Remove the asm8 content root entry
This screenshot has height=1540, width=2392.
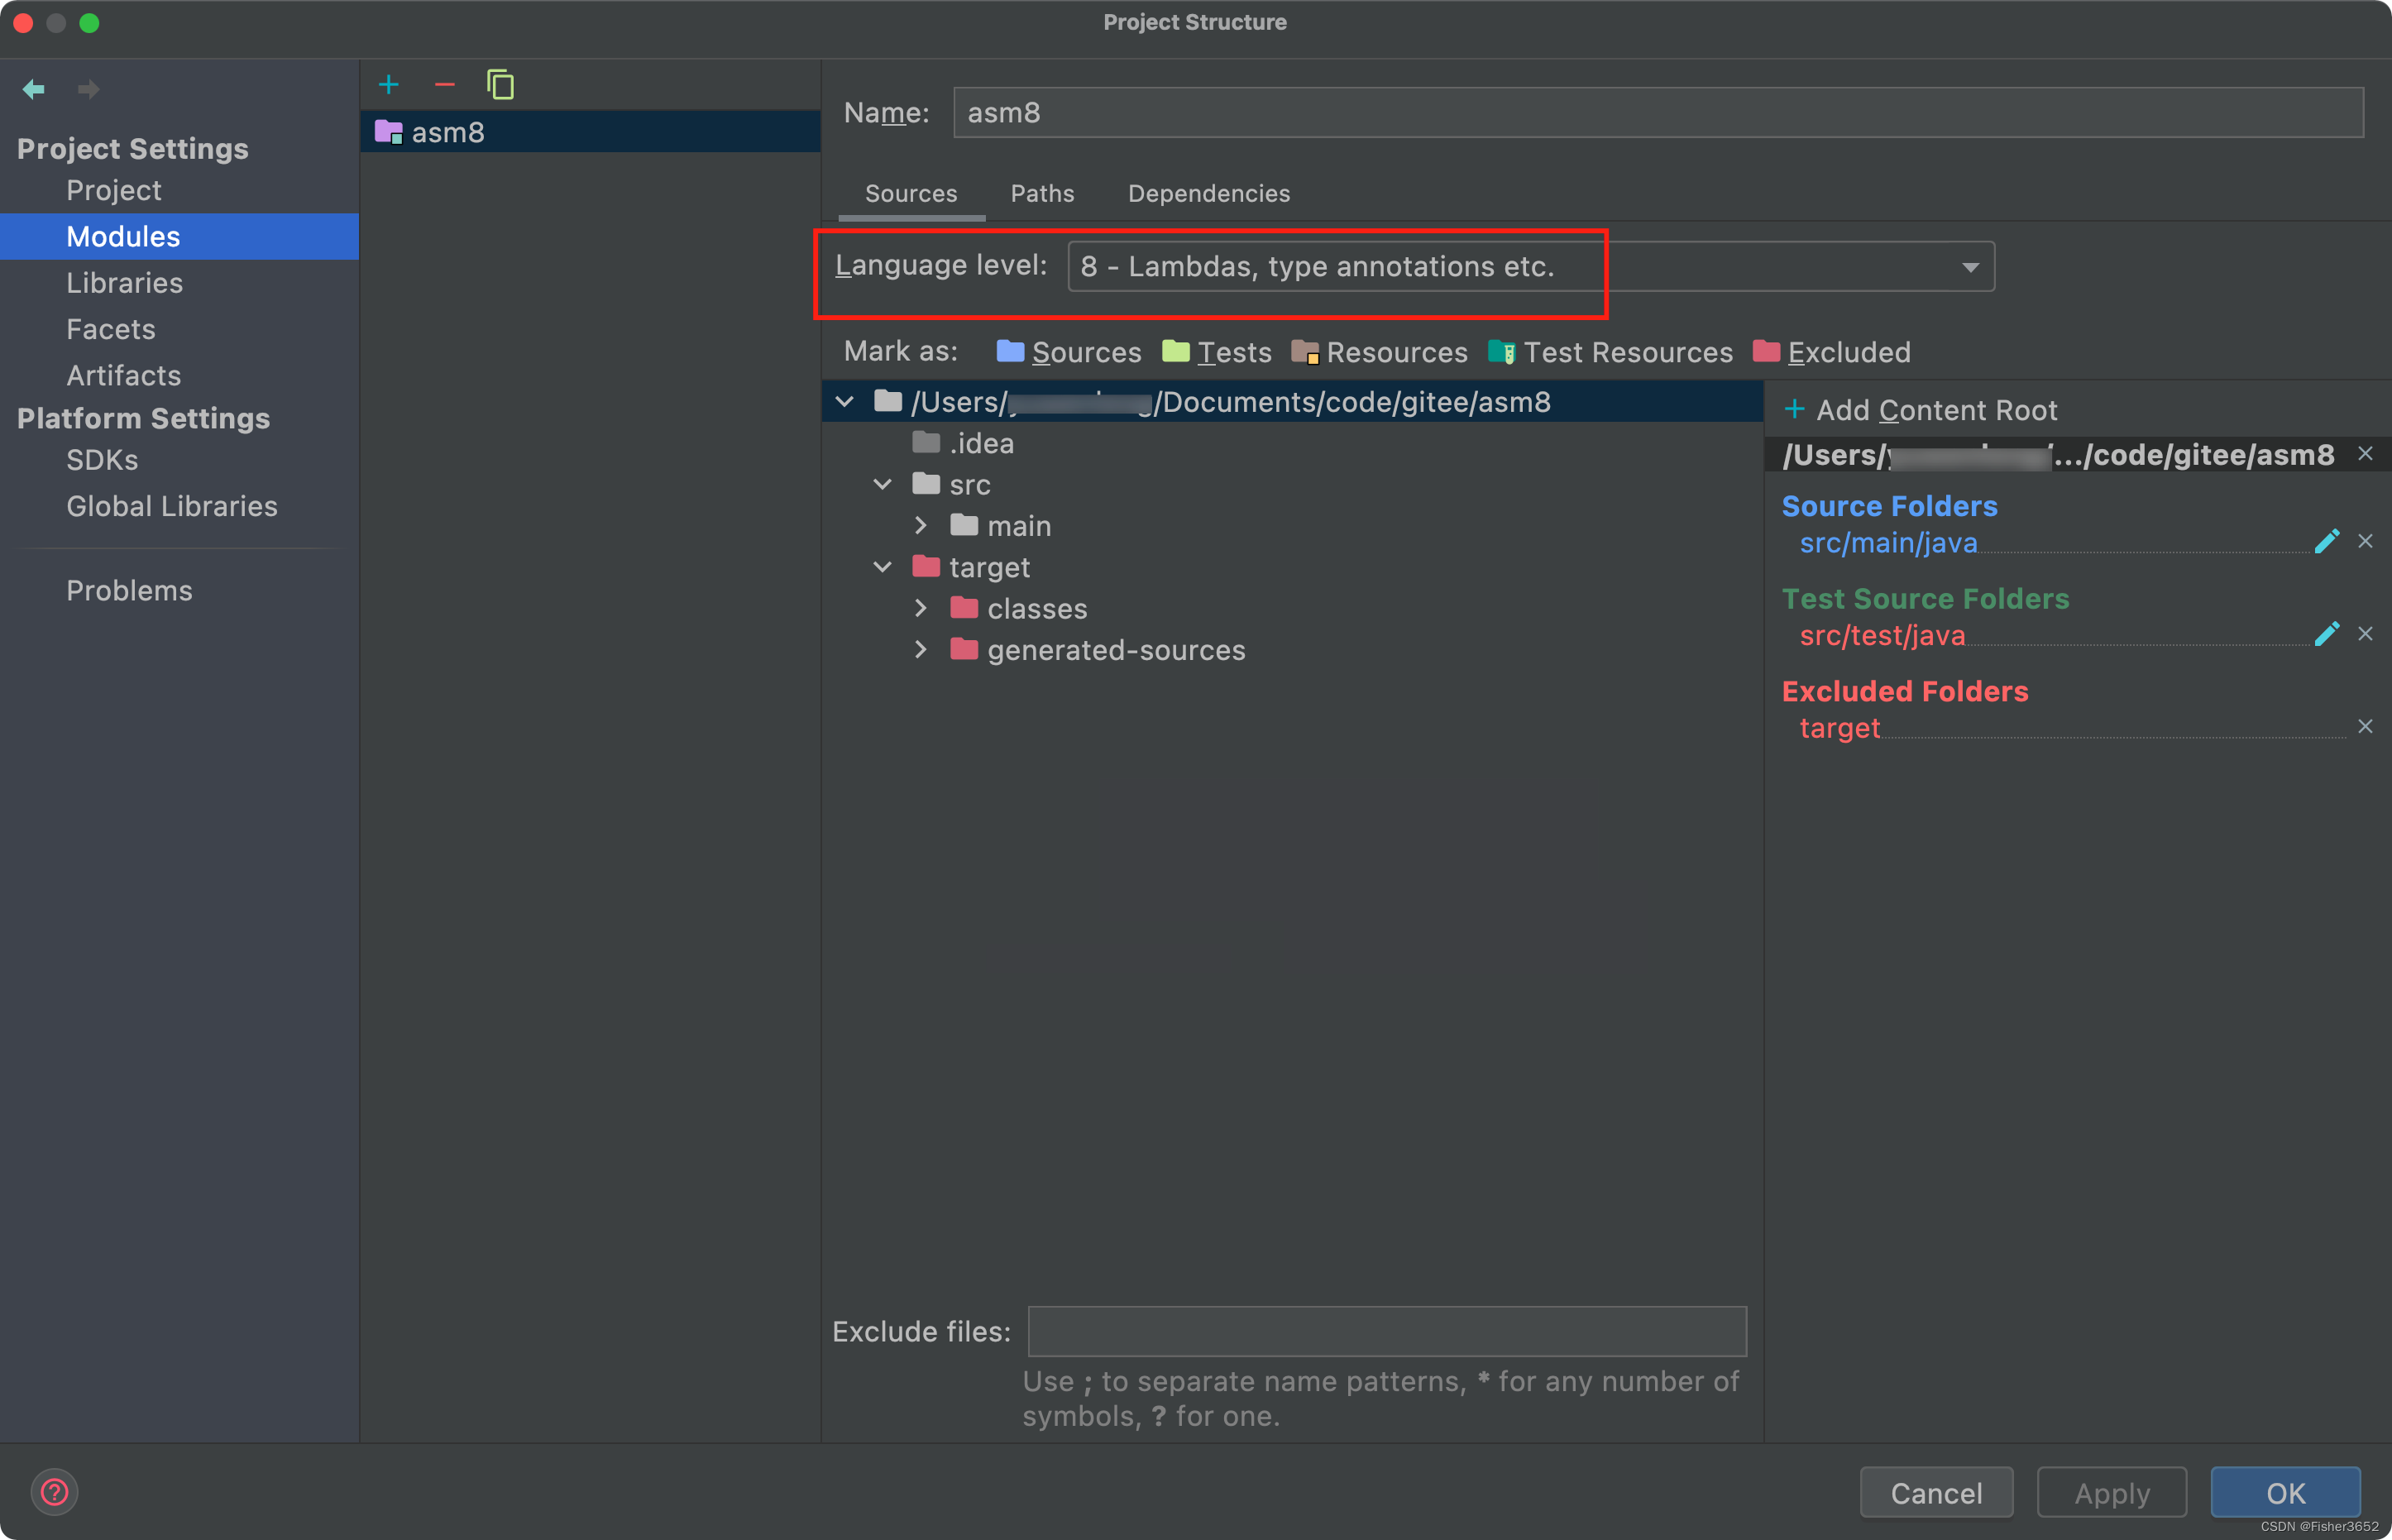2365,454
